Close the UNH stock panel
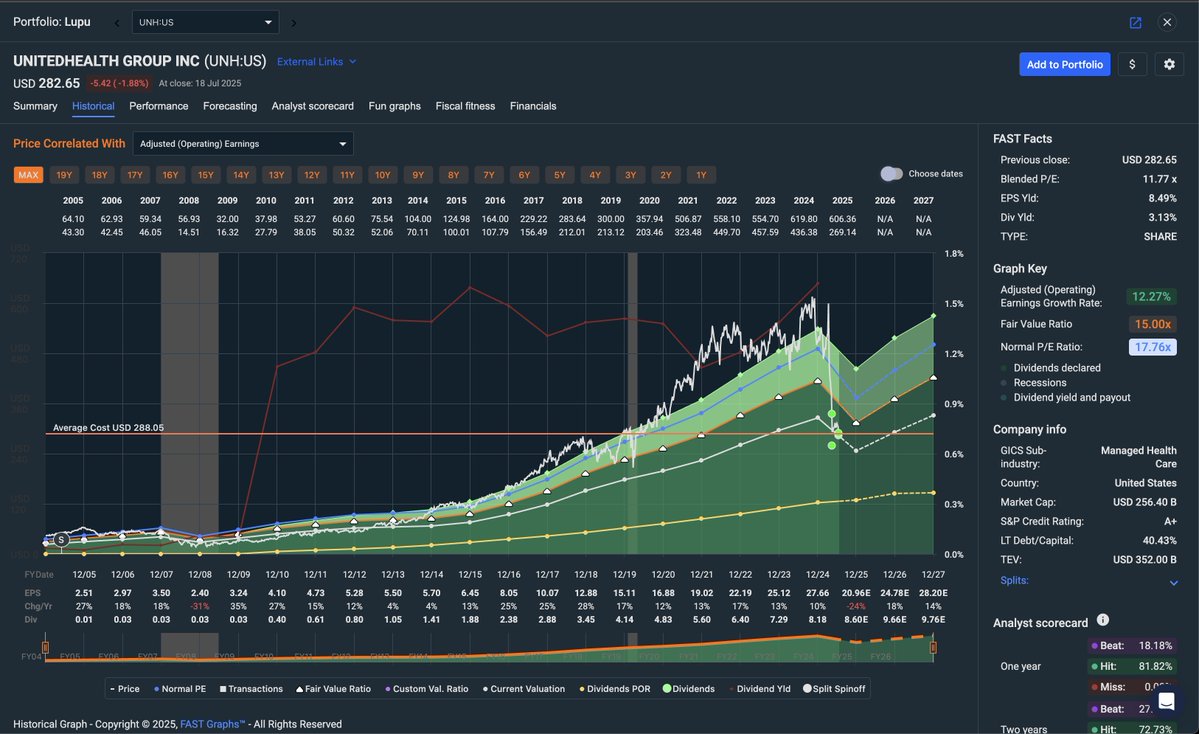Screen dimensions: 1199x734 (1167, 22)
